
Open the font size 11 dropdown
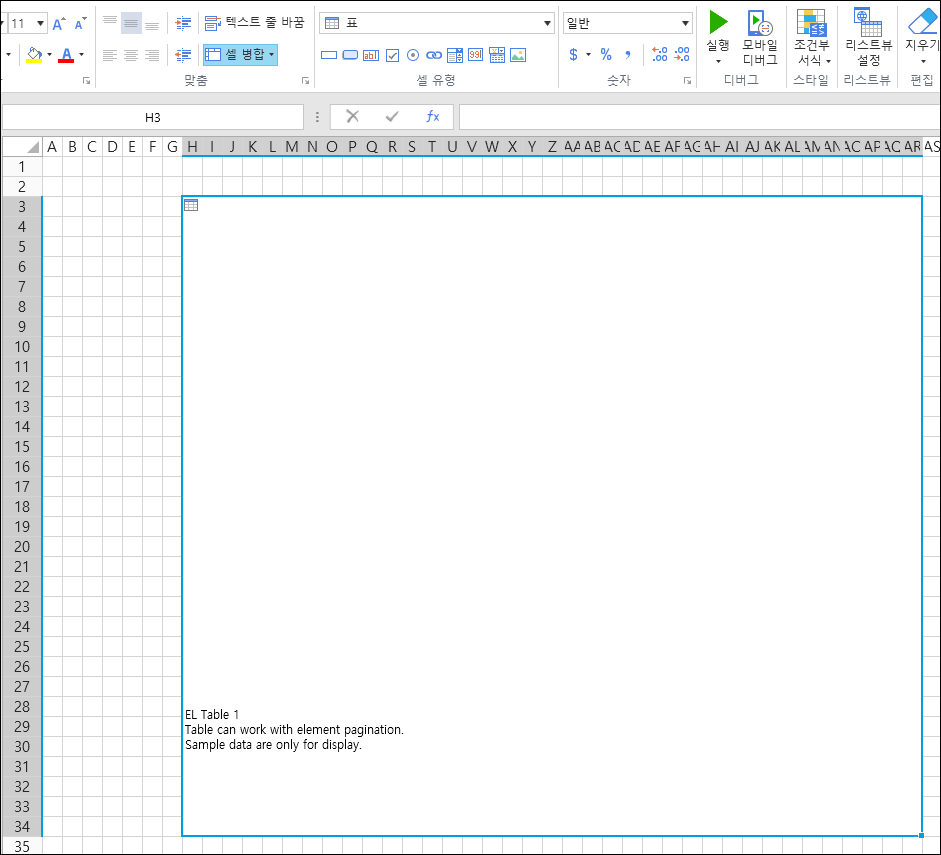pyautogui.click(x=40, y=23)
